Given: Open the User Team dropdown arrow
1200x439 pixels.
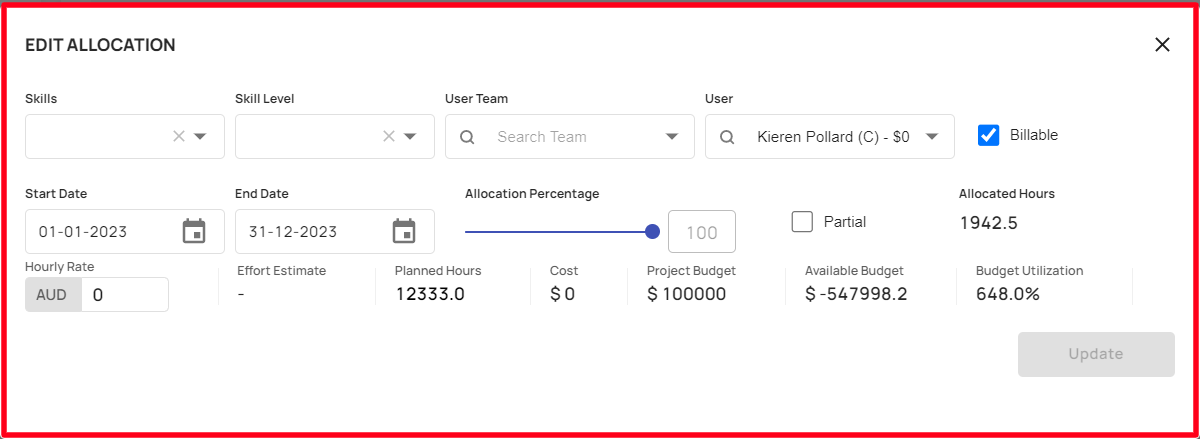Looking at the screenshot, I should point(671,137).
